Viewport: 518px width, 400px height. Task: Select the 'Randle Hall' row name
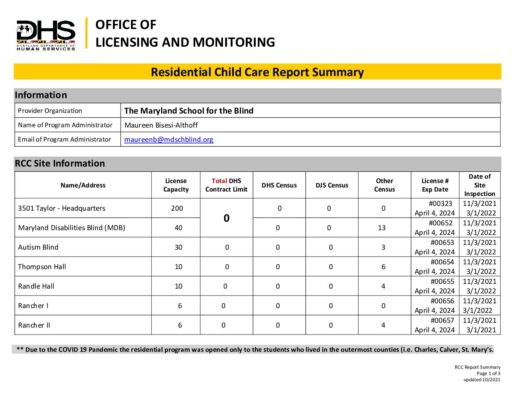pyautogui.click(x=36, y=286)
